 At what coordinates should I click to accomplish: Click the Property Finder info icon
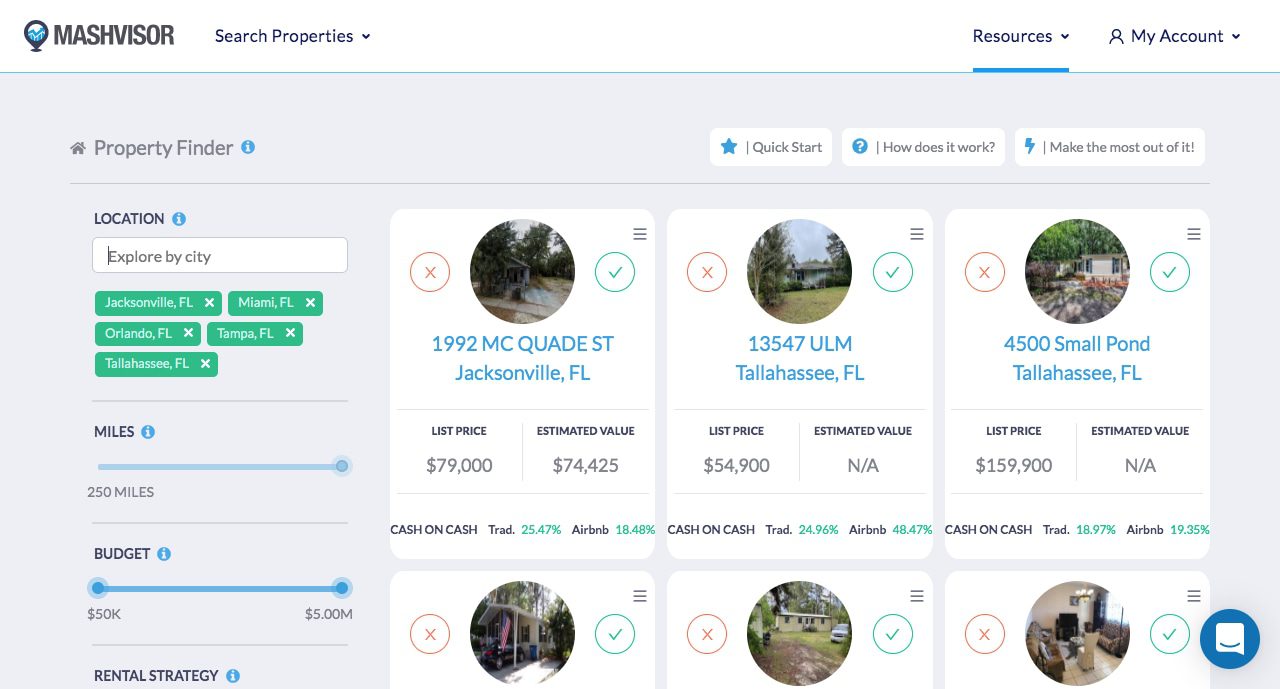point(248,146)
